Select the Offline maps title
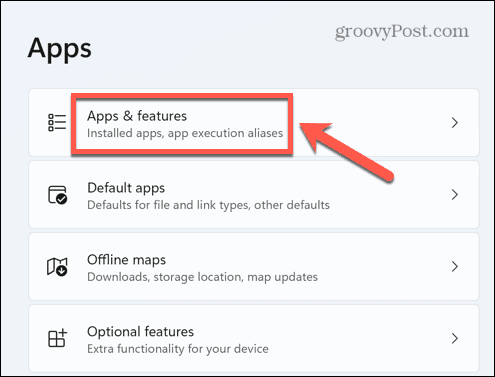The image size is (495, 377). [126, 260]
